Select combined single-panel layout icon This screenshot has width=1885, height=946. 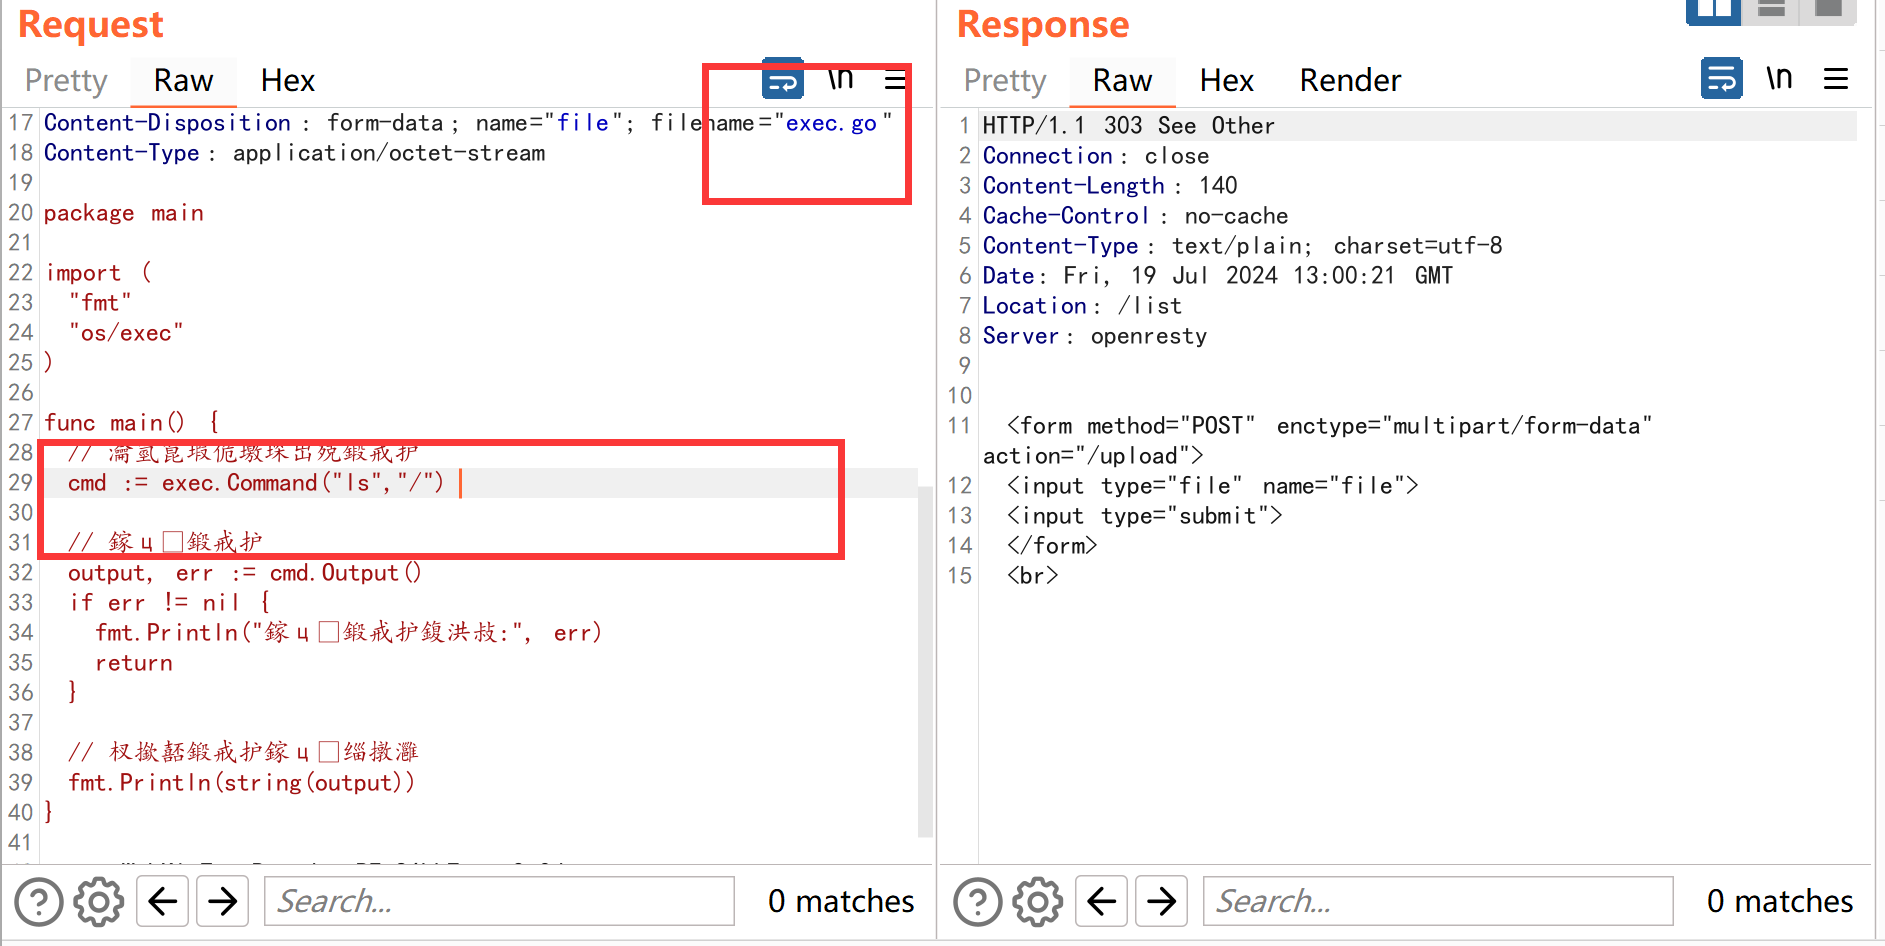coord(1829,10)
